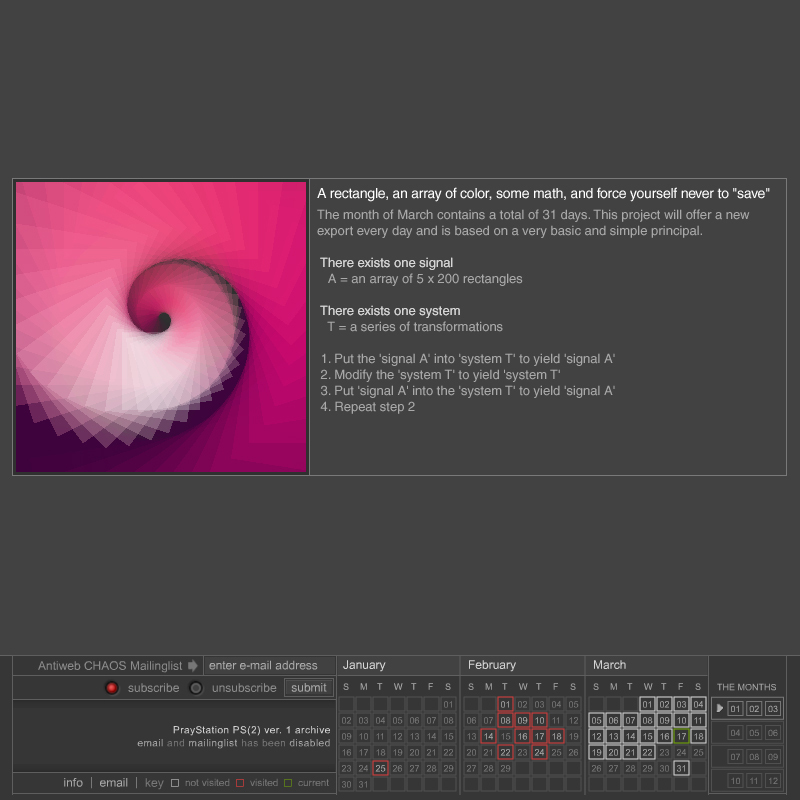Open March 09 in the calendar

click(664, 720)
